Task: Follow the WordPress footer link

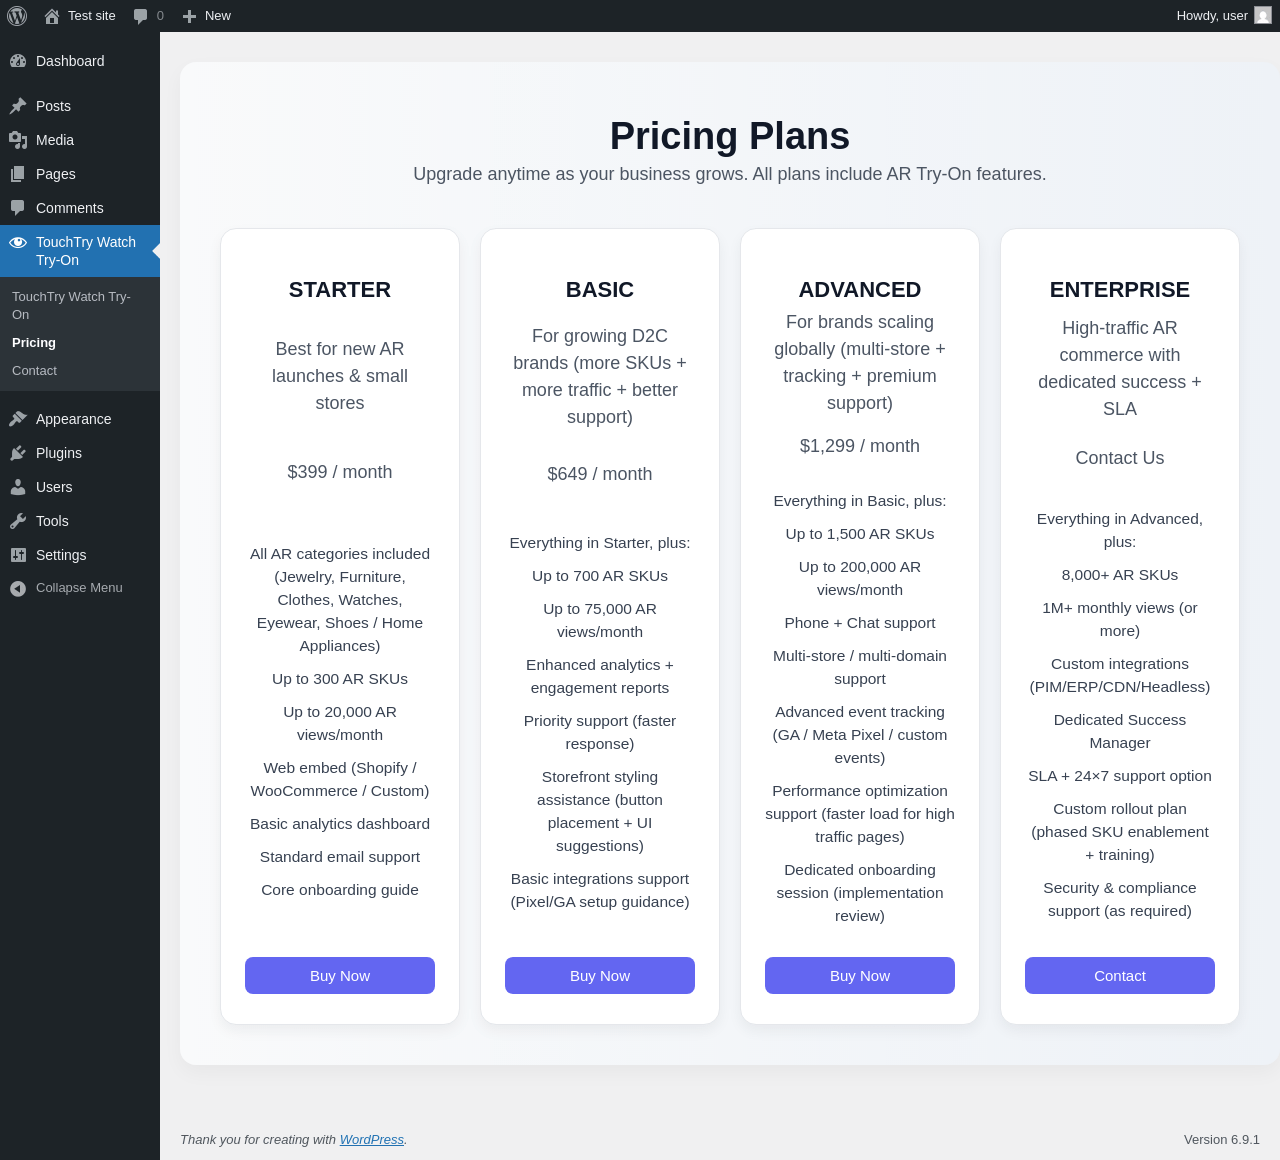Action: 371,1140
